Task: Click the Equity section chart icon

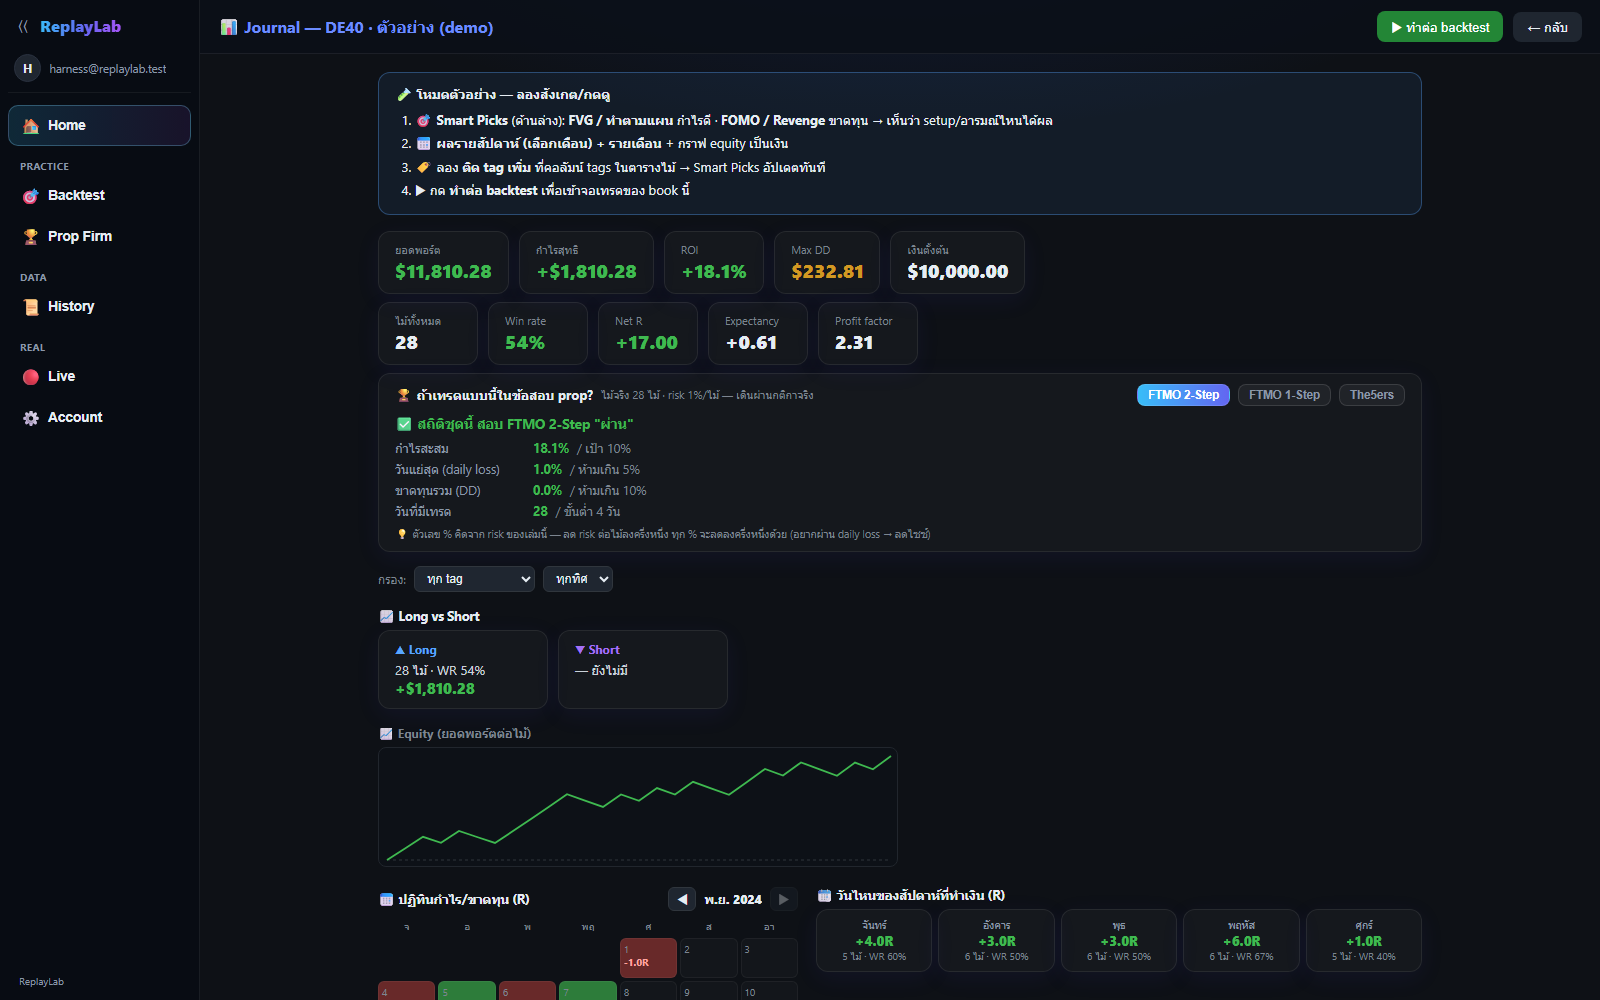Action: 386,734
